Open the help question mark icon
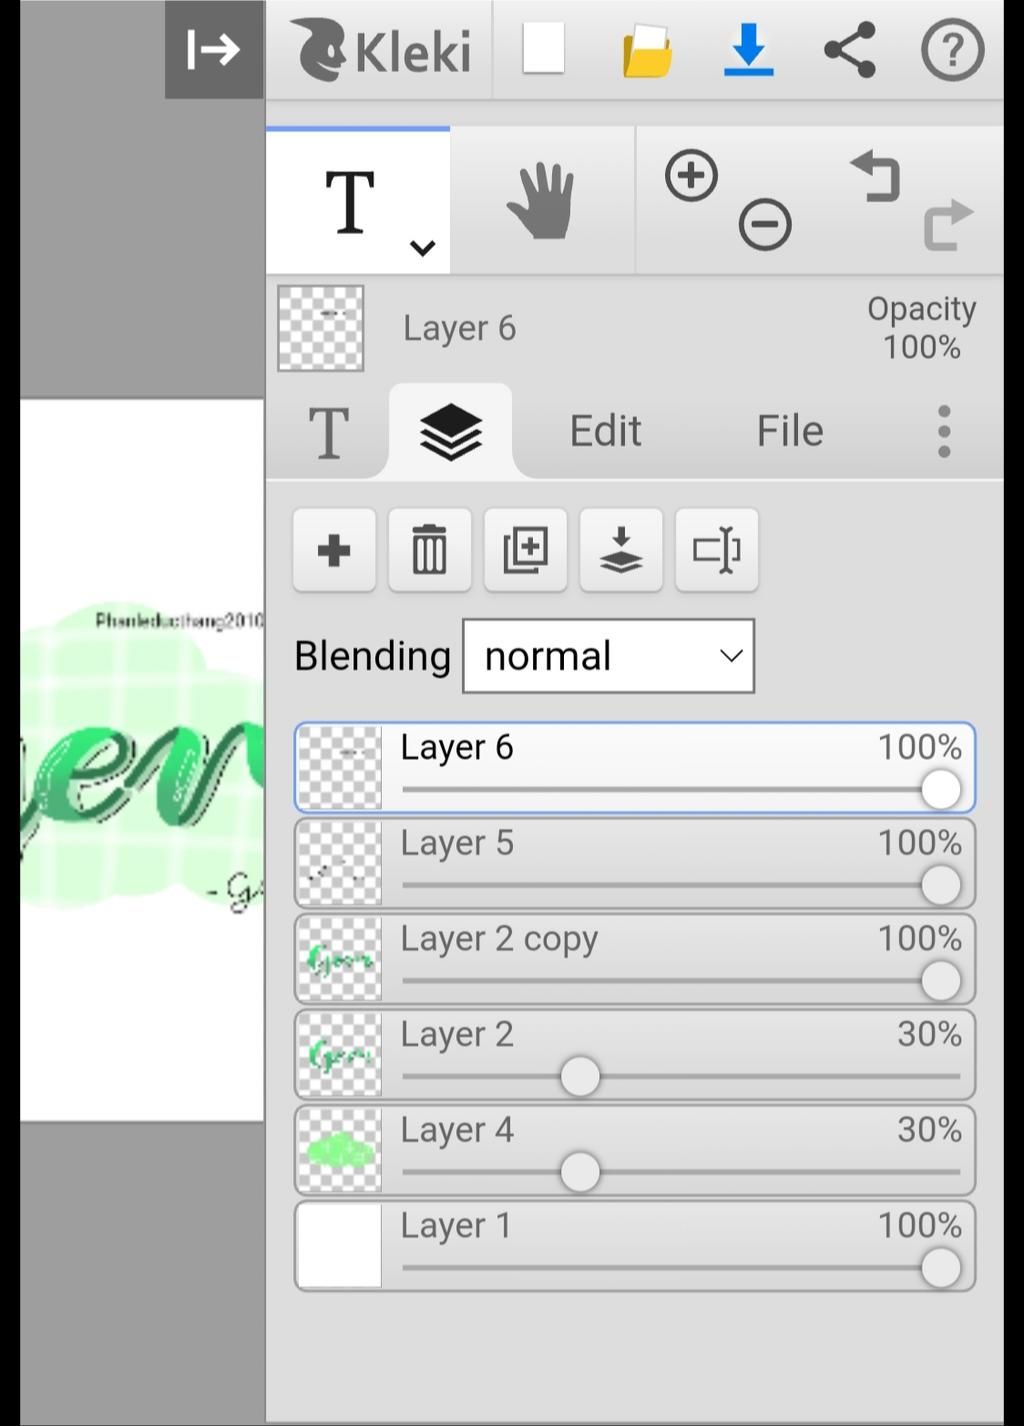 [x=952, y=50]
